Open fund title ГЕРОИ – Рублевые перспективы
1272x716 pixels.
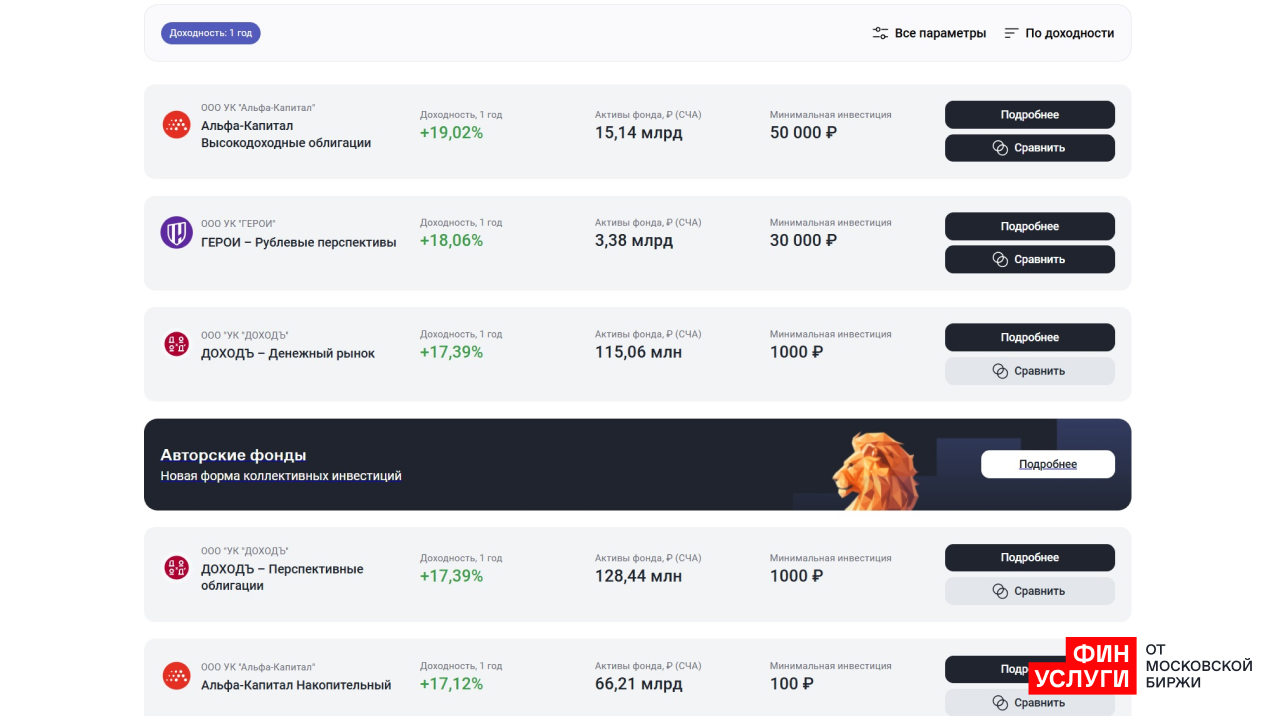[x=299, y=242]
